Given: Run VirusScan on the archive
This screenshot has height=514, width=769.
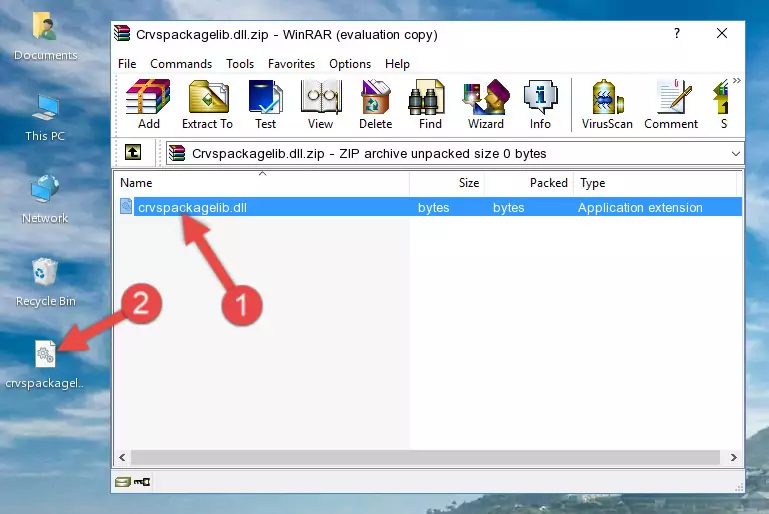Looking at the screenshot, I should [607, 104].
